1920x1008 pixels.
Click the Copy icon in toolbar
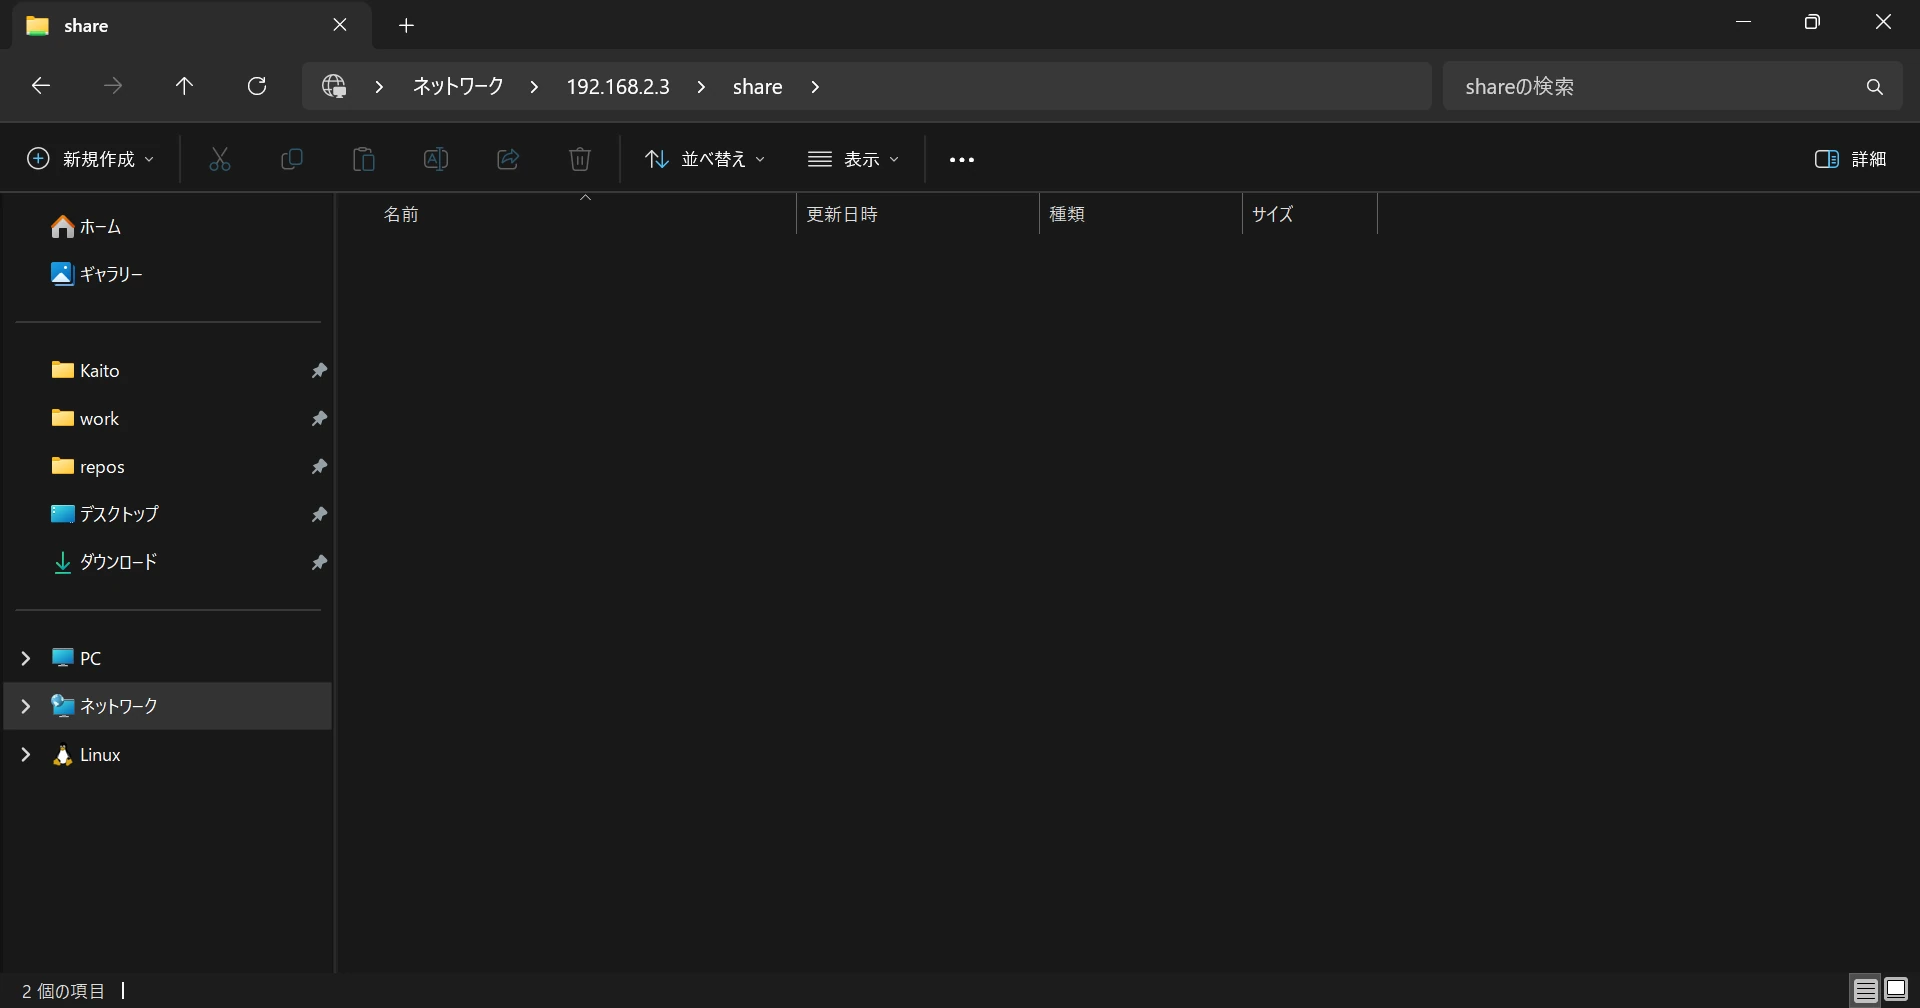click(x=292, y=159)
